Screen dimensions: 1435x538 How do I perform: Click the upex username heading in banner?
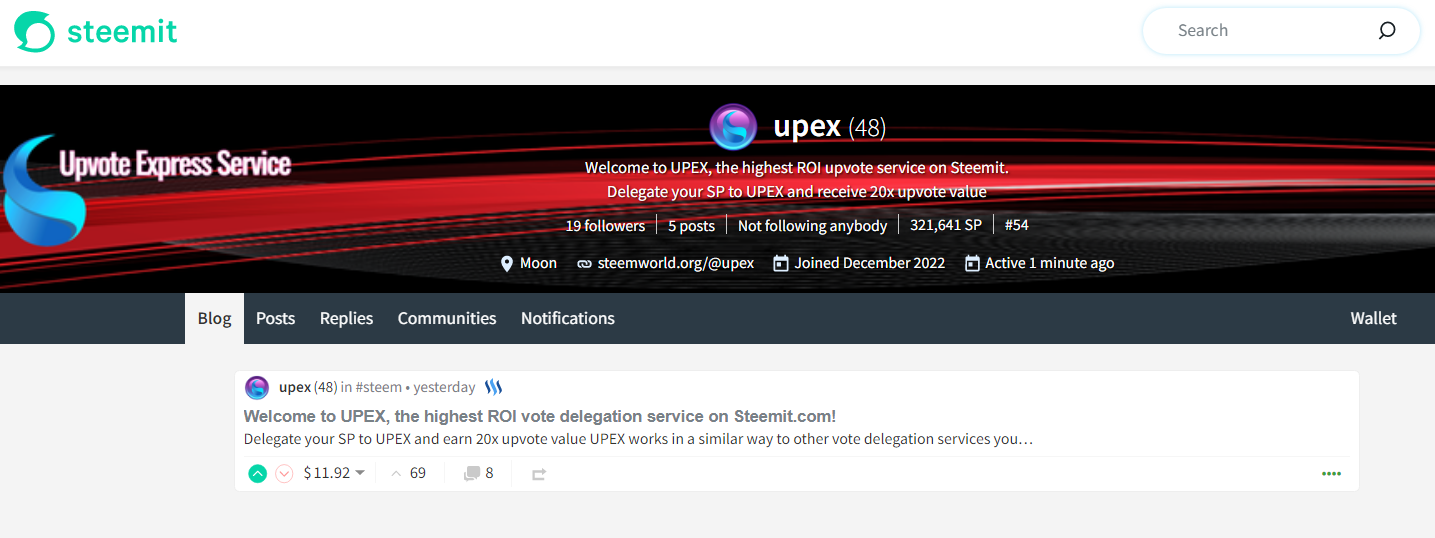(807, 127)
